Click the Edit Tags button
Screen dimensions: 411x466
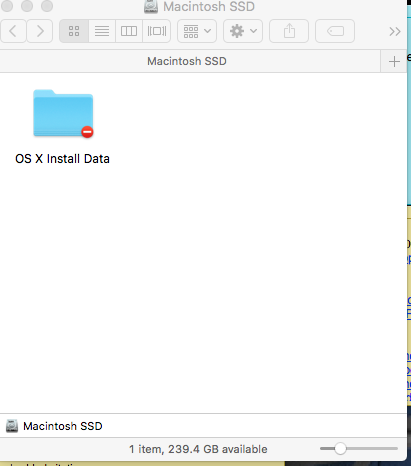335,31
